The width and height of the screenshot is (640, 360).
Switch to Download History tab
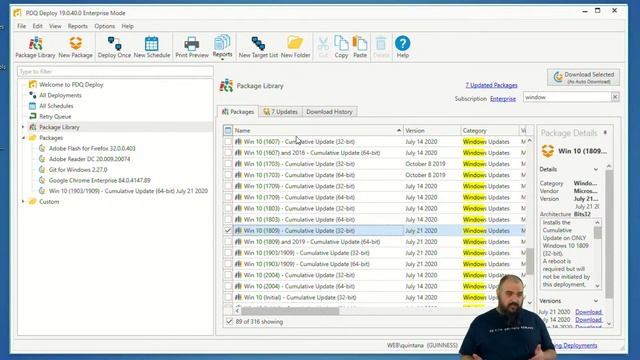click(x=329, y=112)
